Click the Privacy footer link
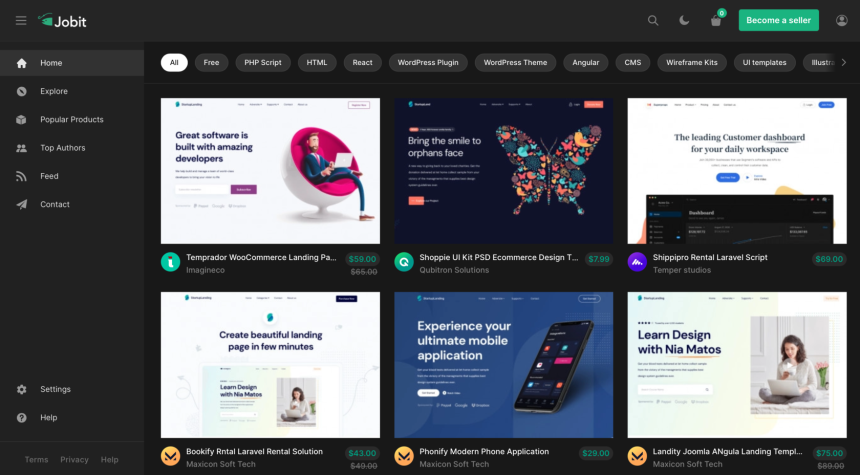860x475 pixels. [x=74, y=460]
